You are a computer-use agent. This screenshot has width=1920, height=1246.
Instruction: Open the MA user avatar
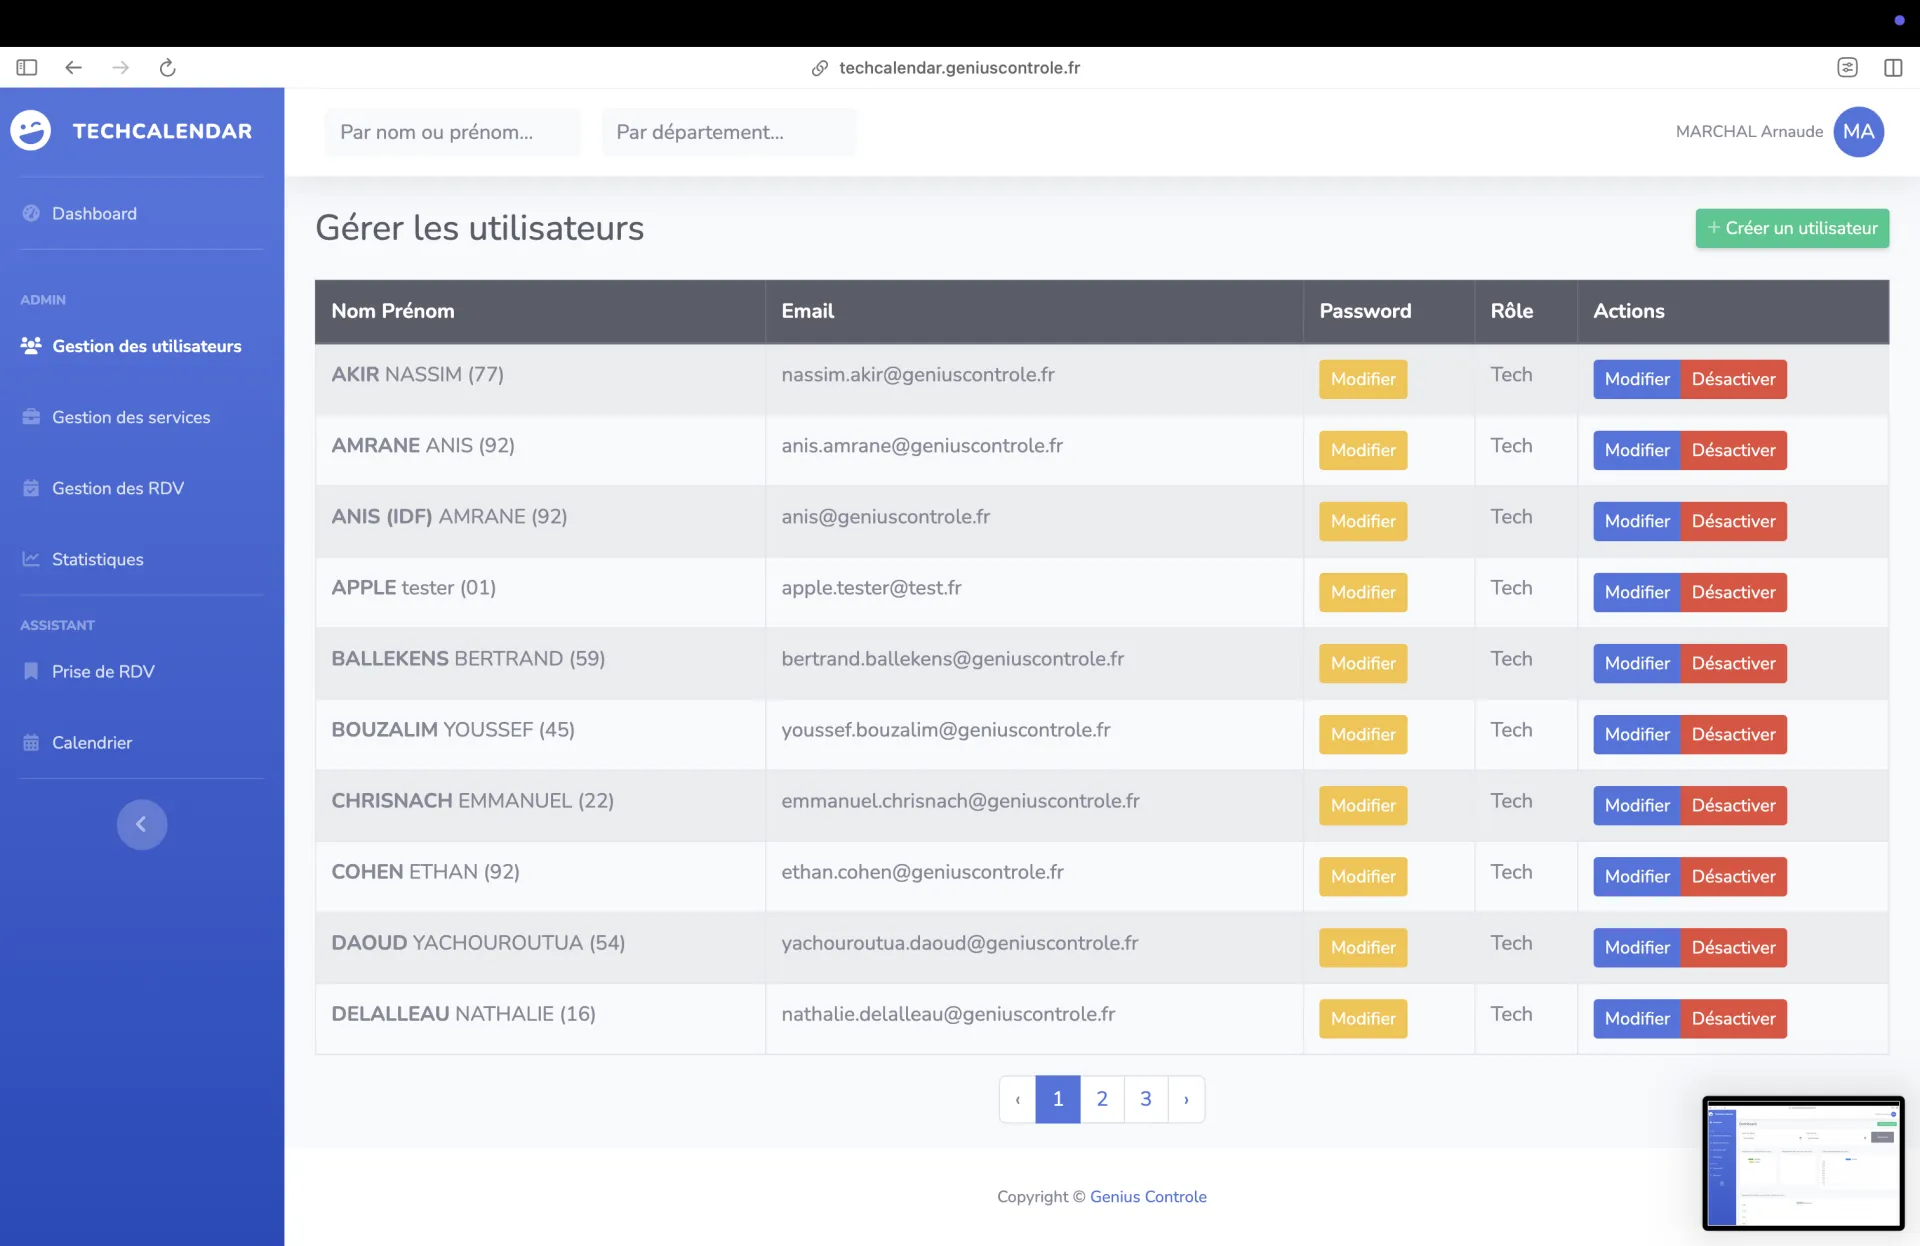[1858, 132]
